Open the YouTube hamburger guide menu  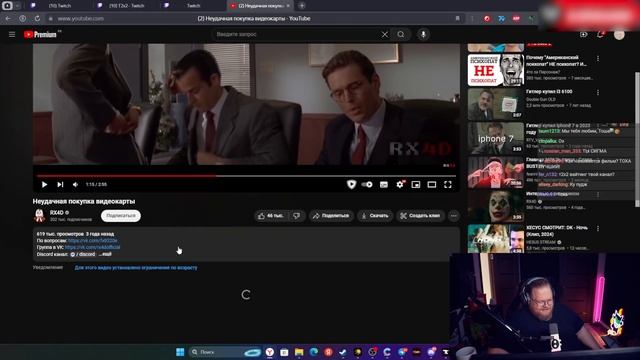coord(12,35)
